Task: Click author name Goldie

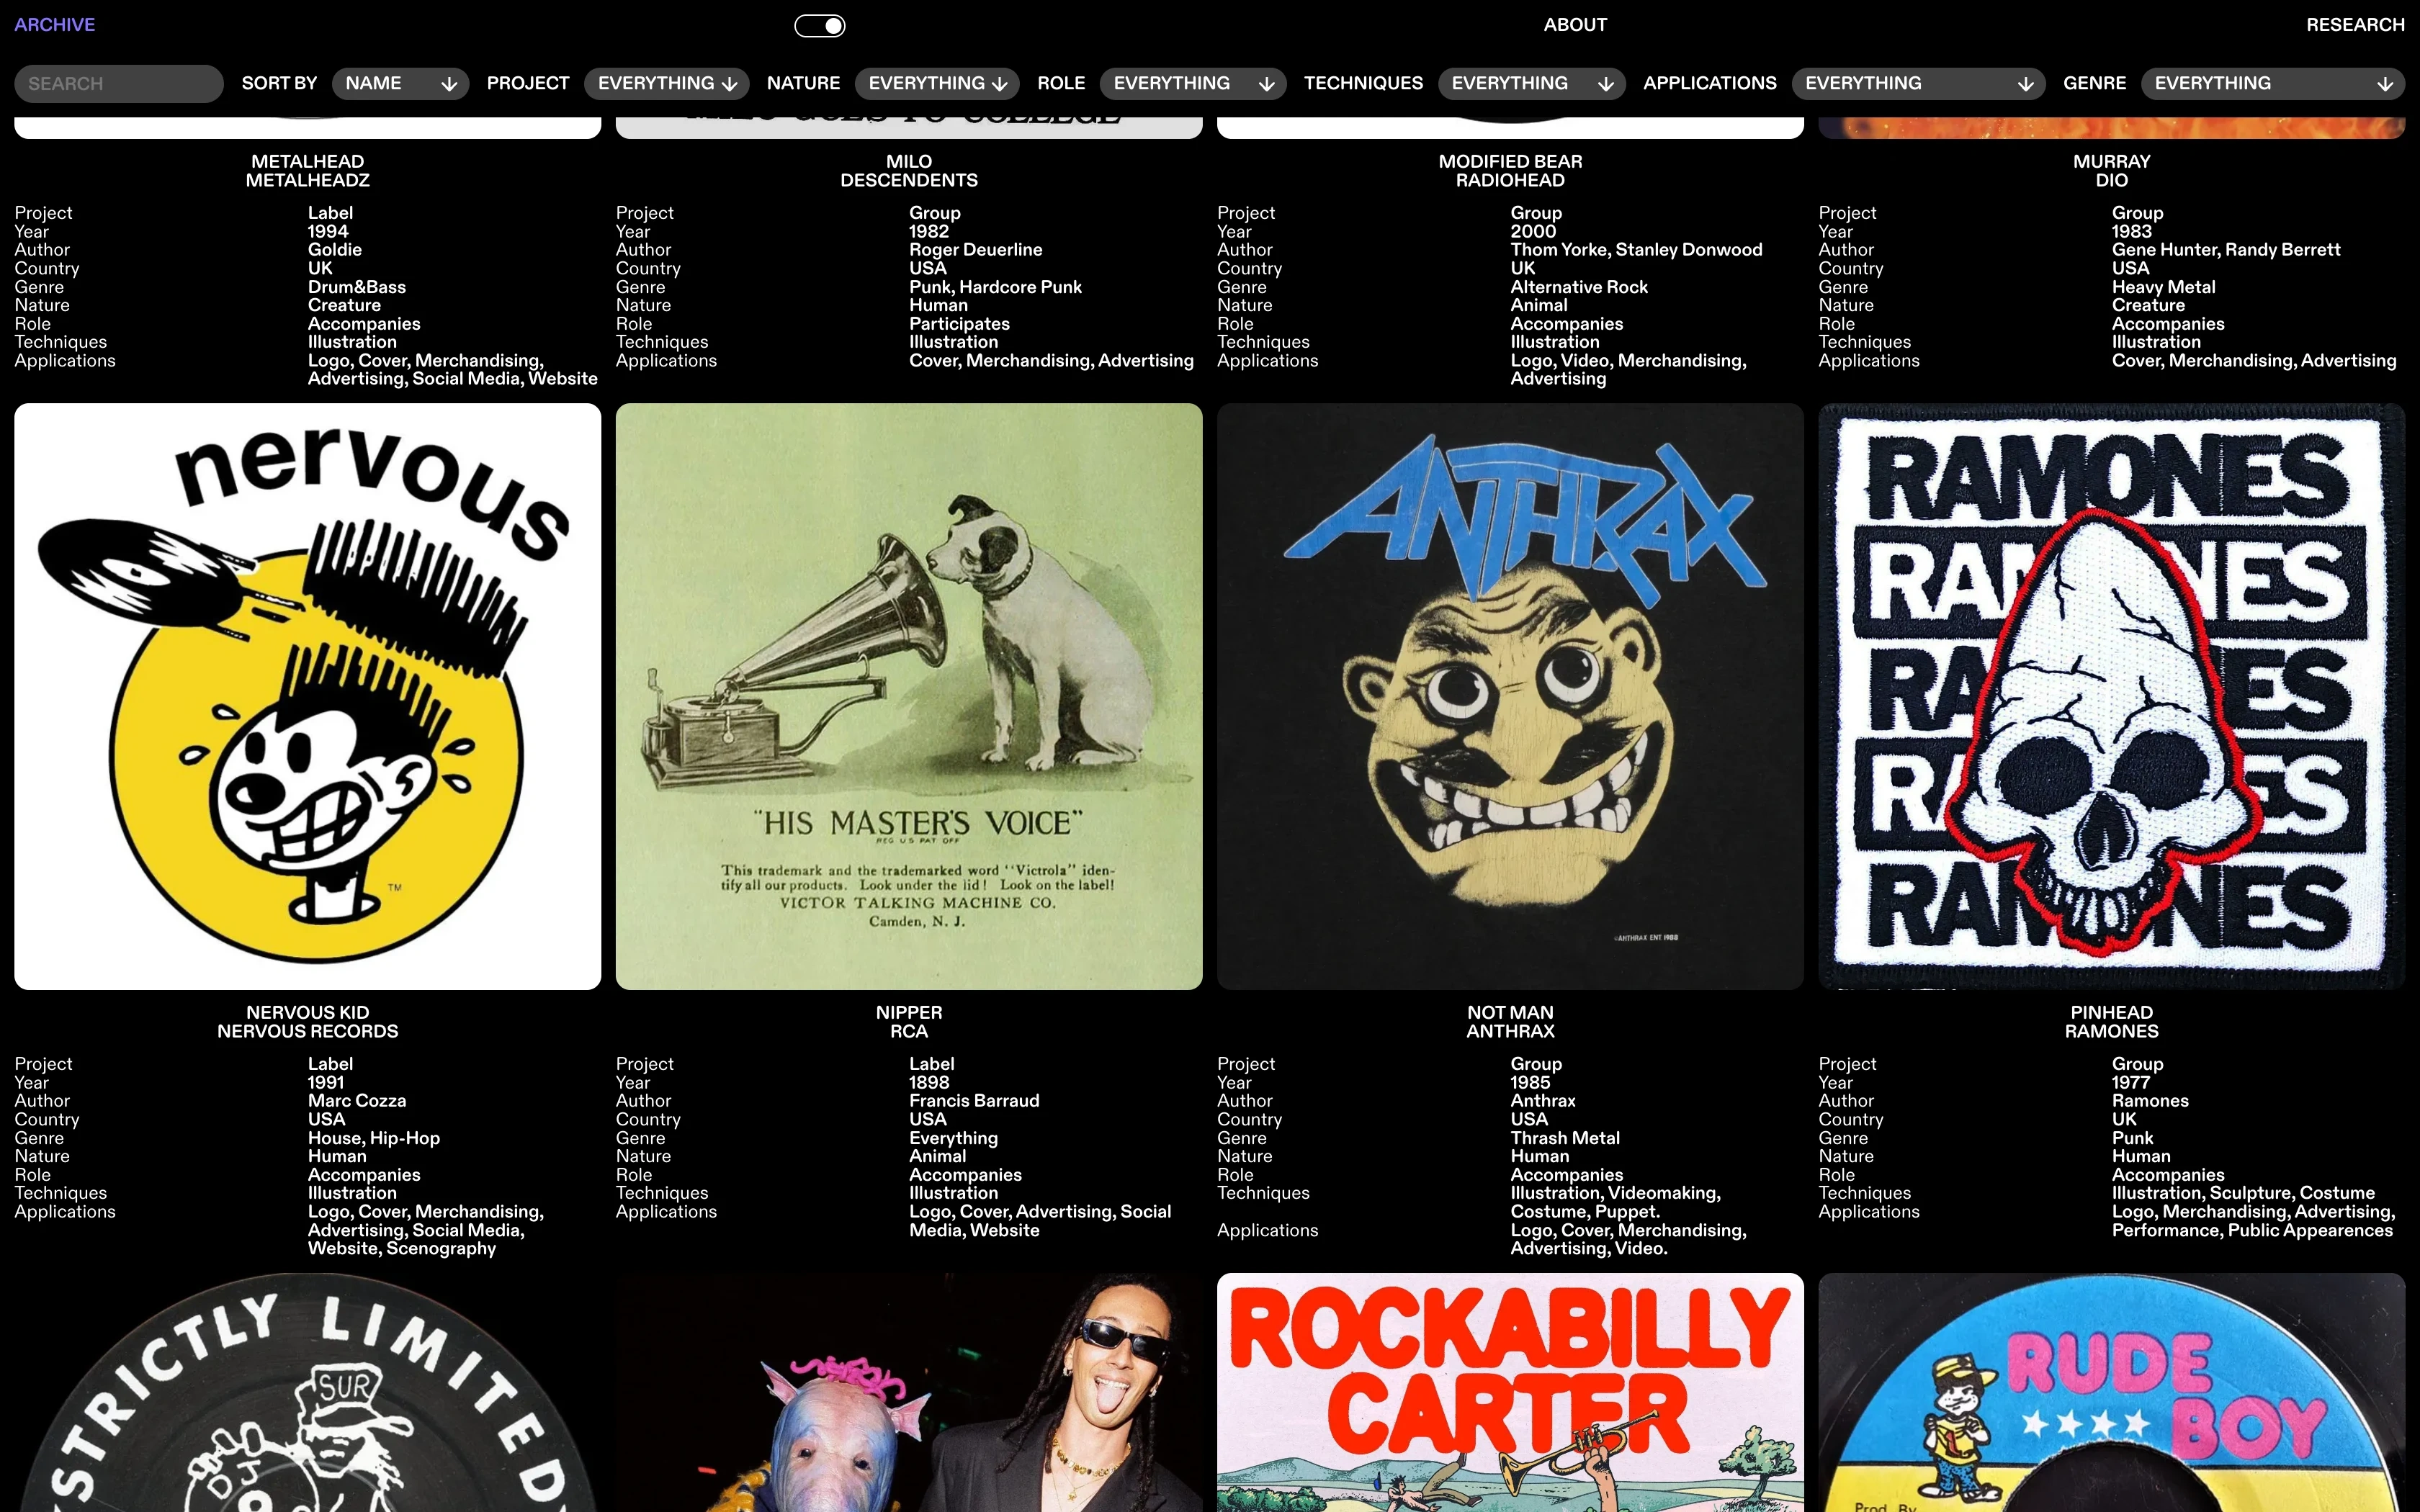Action: tap(335, 250)
